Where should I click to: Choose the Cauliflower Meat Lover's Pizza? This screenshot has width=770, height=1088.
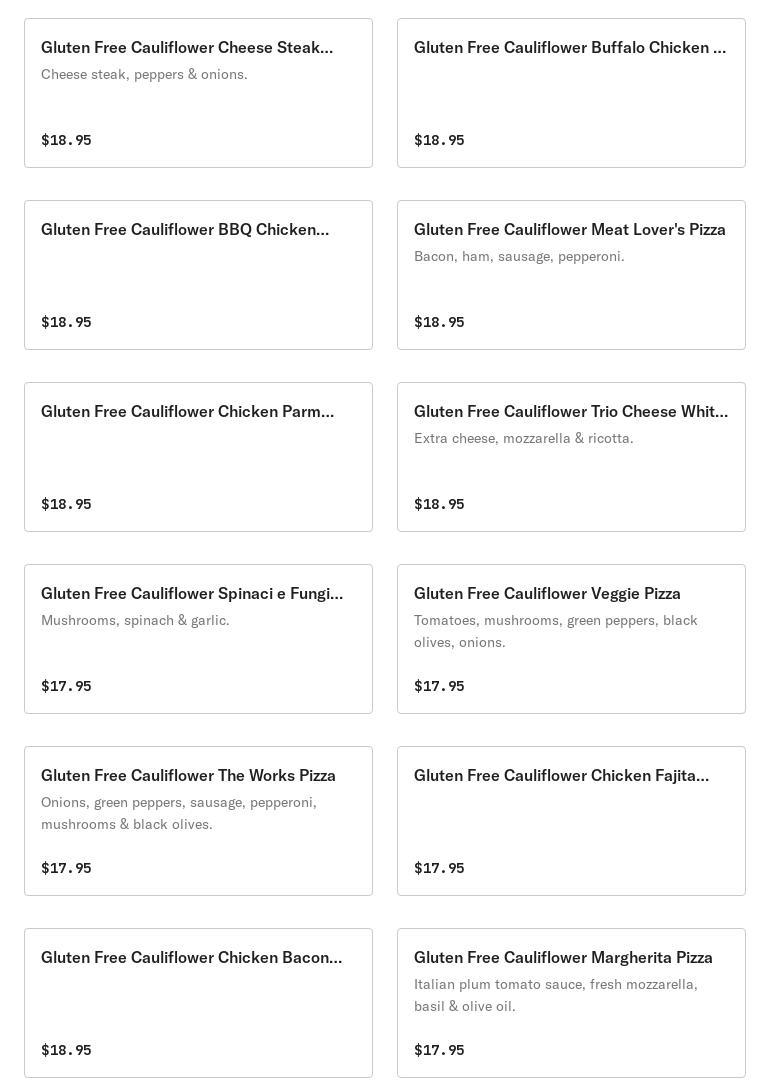pyautogui.click(x=569, y=230)
